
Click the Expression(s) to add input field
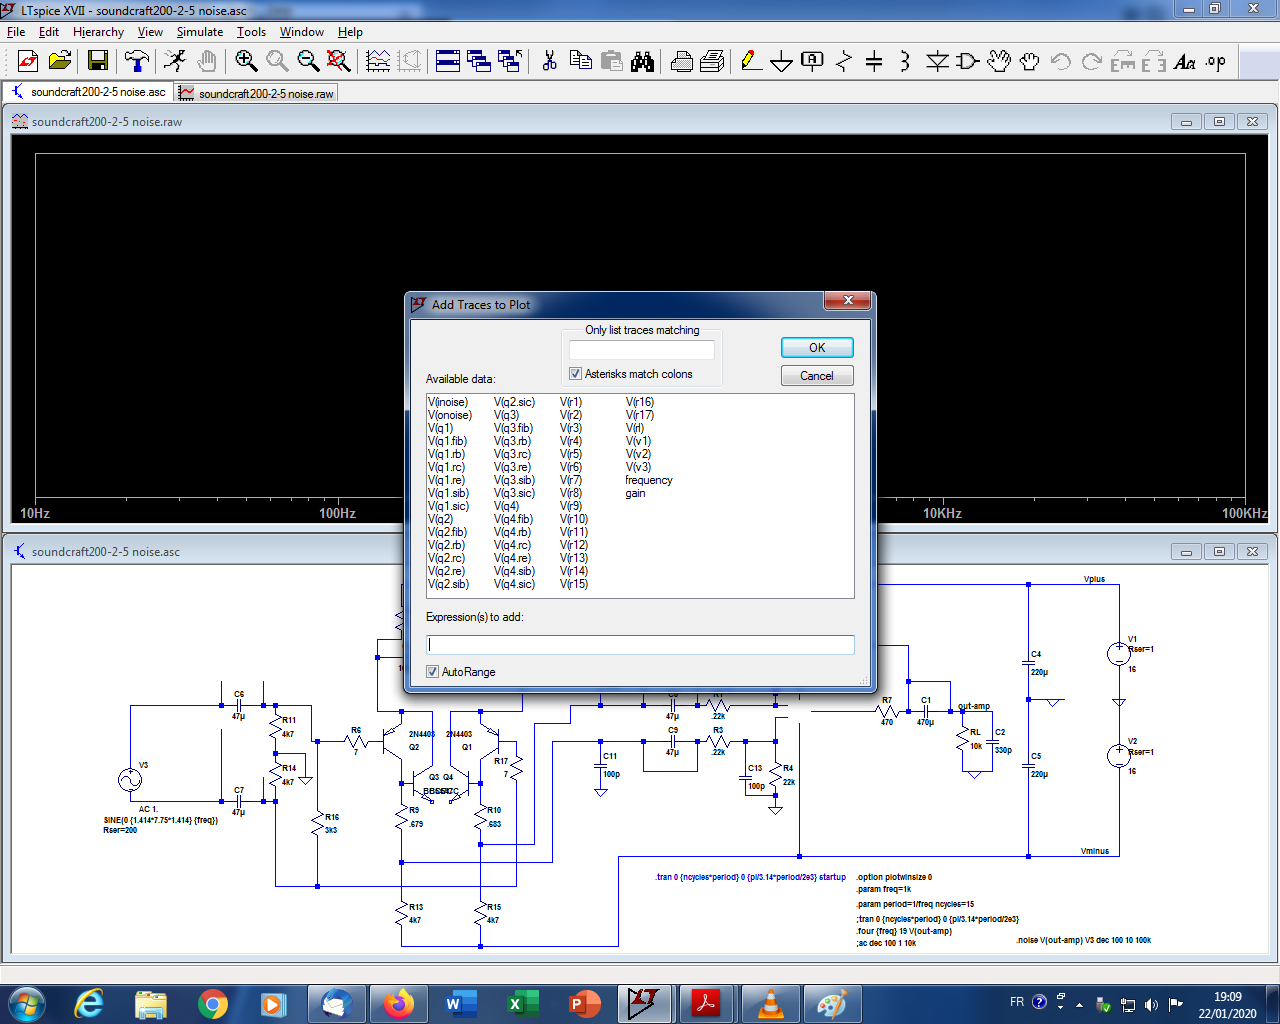point(640,645)
